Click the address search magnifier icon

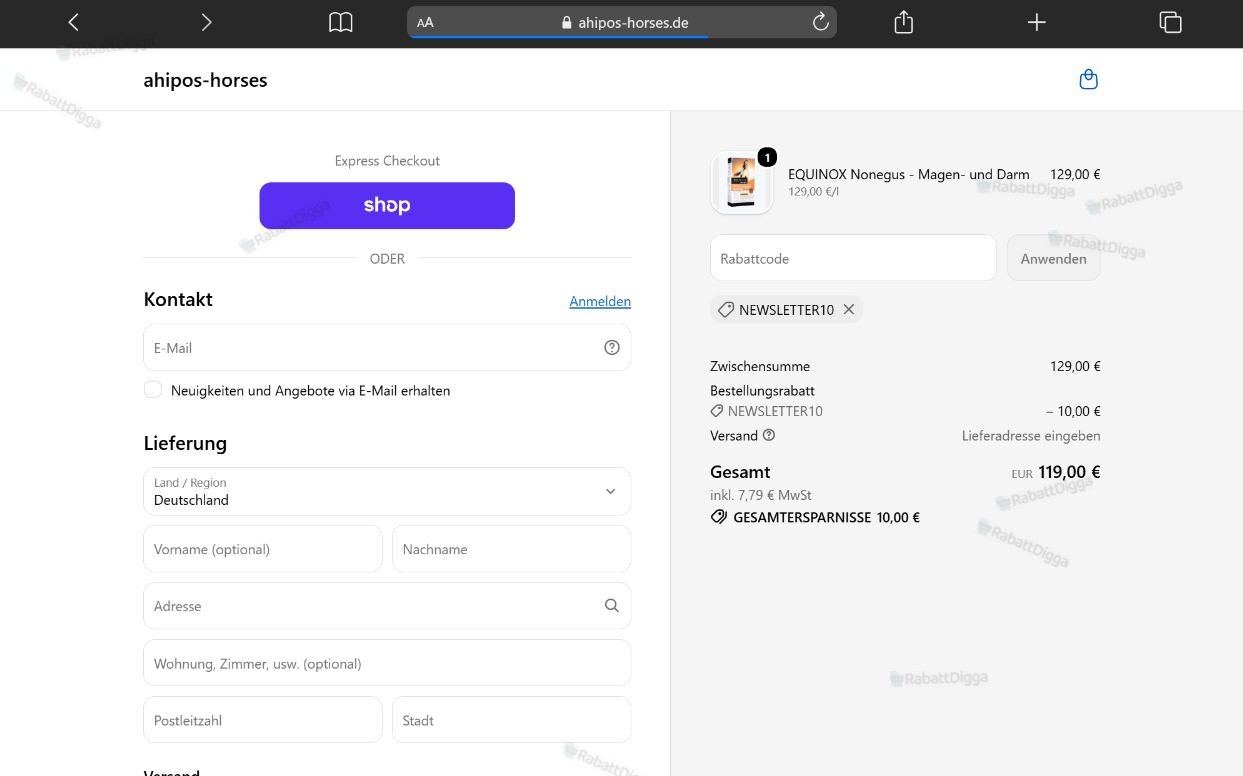coord(612,606)
